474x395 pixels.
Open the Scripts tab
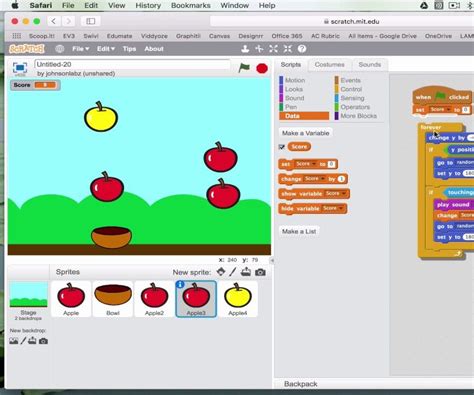291,65
